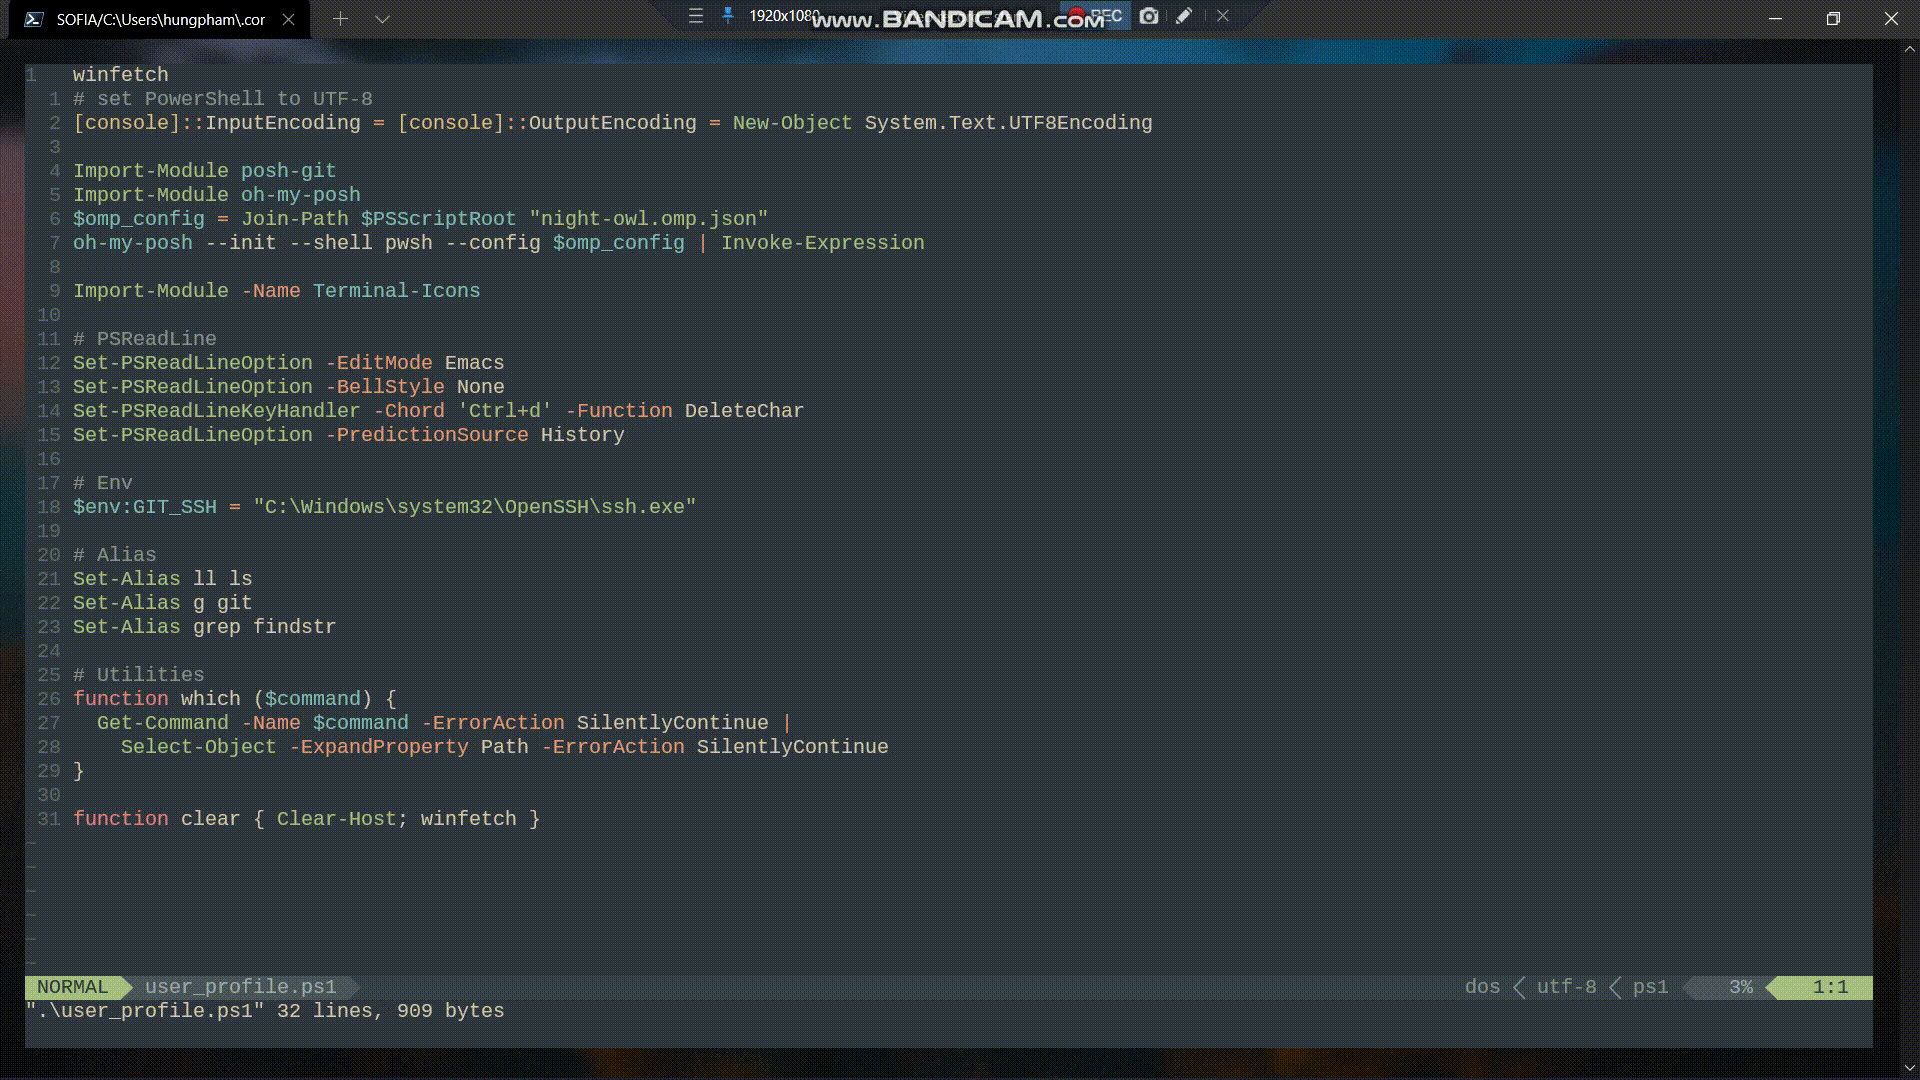This screenshot has height=1080, width=1920.
Task: Open a new terminal tab with the plus icon
Action: (341, 19)
